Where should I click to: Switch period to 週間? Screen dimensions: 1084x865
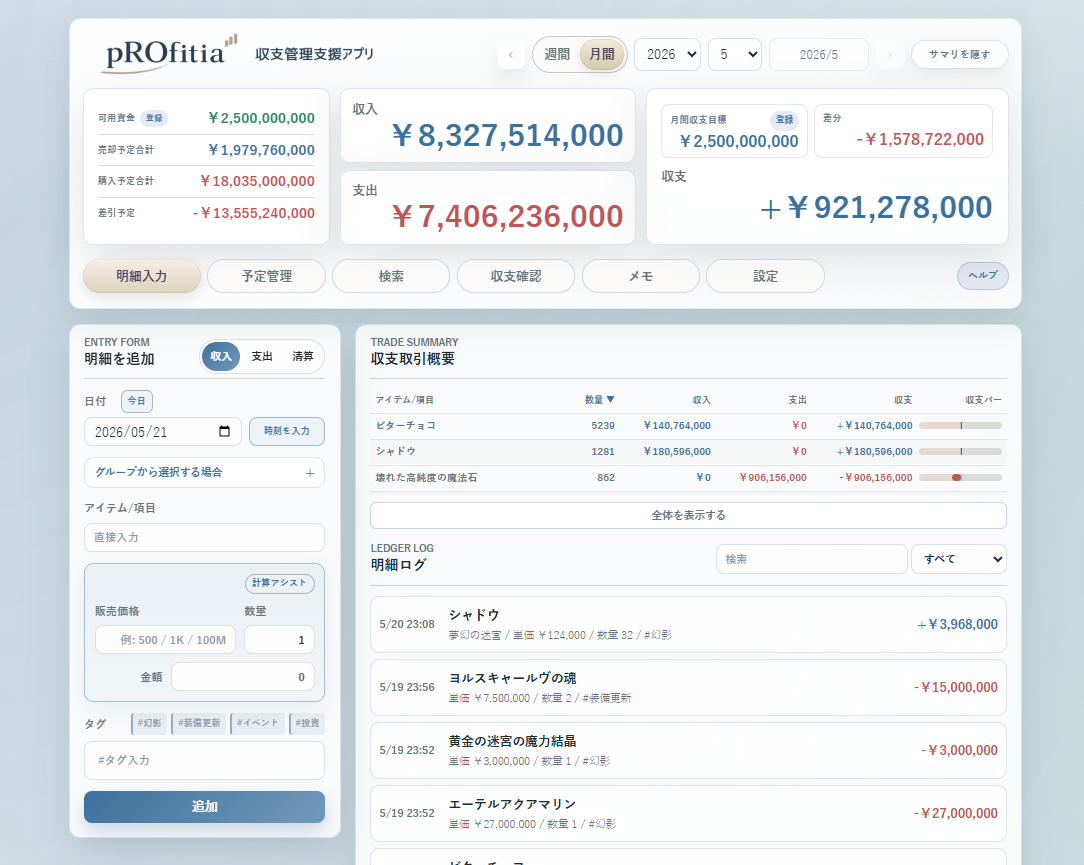557,55
